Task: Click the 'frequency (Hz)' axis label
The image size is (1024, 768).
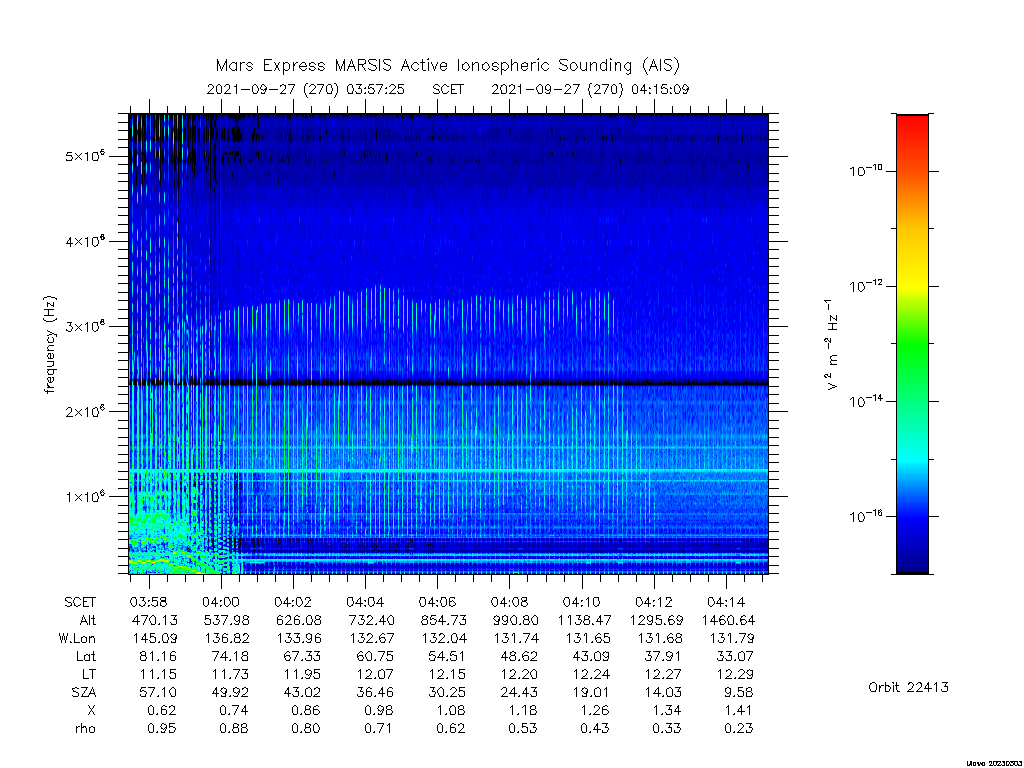Action: [x=50, y=345]
